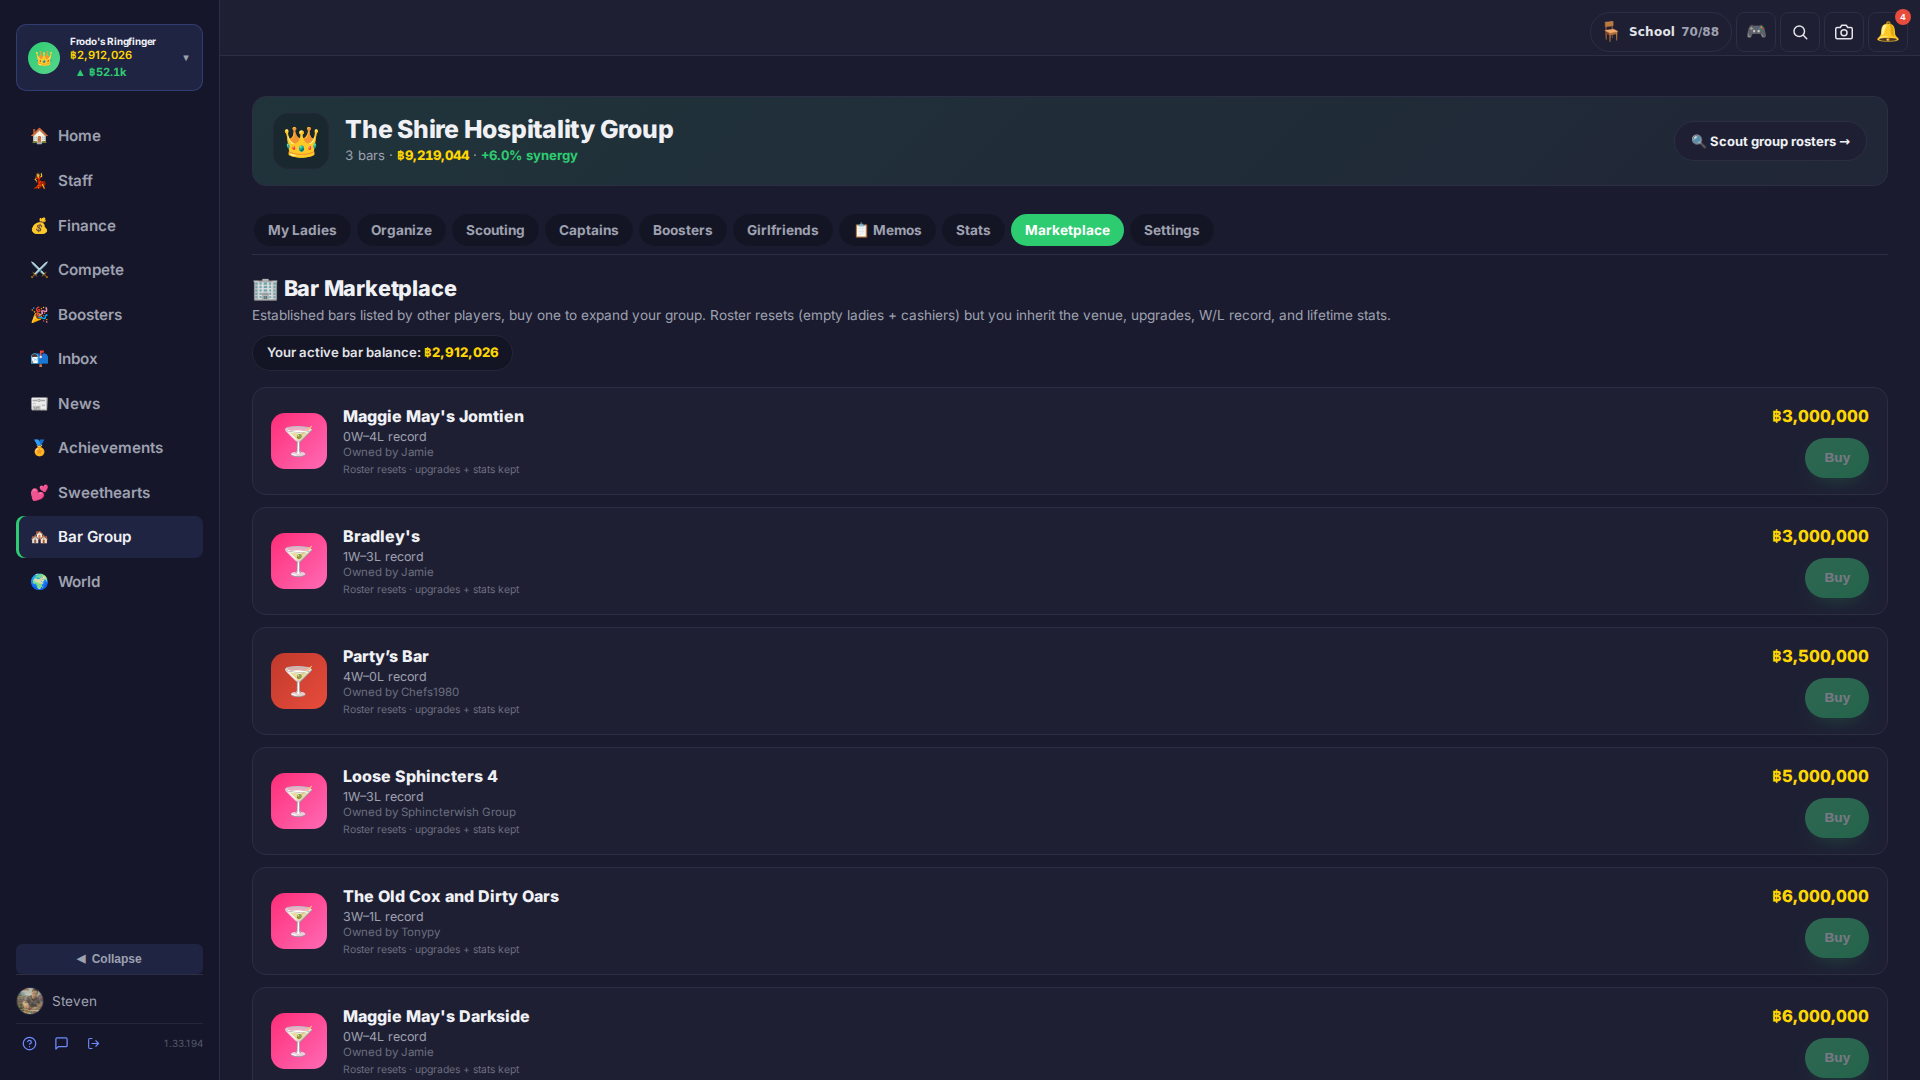Select the Marketplace tab
This screenshot has height=1080, width=1920.
click(x=1067, y=230)
